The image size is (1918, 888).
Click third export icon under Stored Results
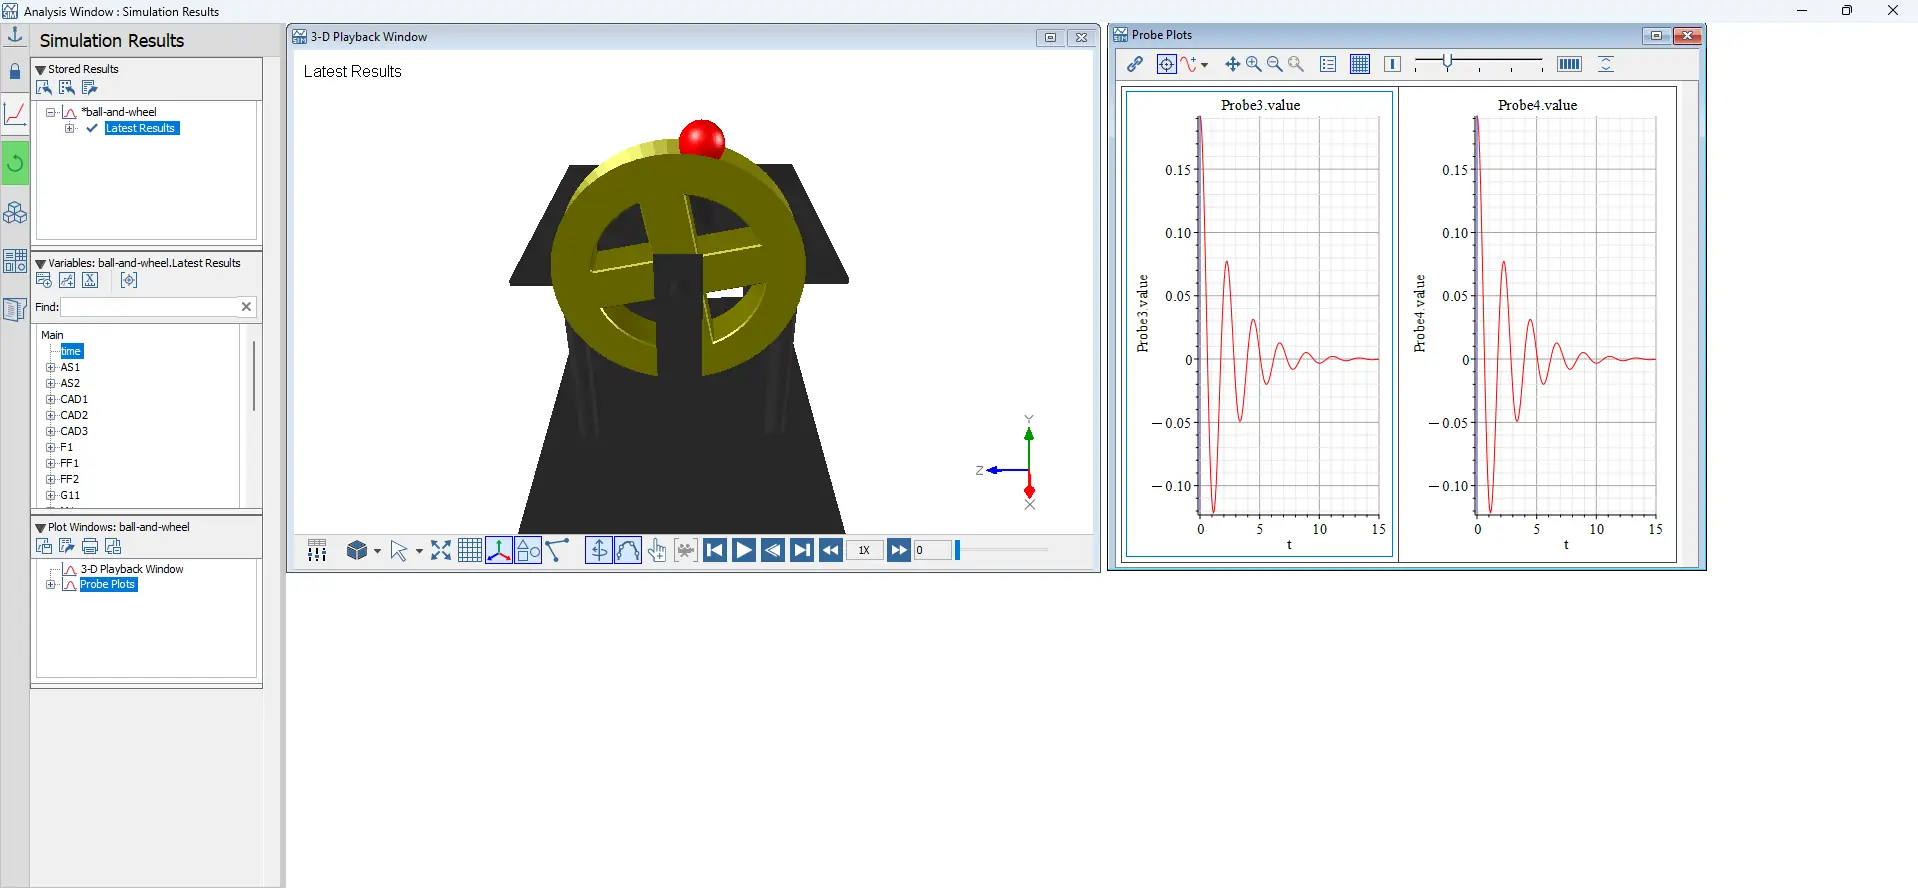(x=90, y=87)
